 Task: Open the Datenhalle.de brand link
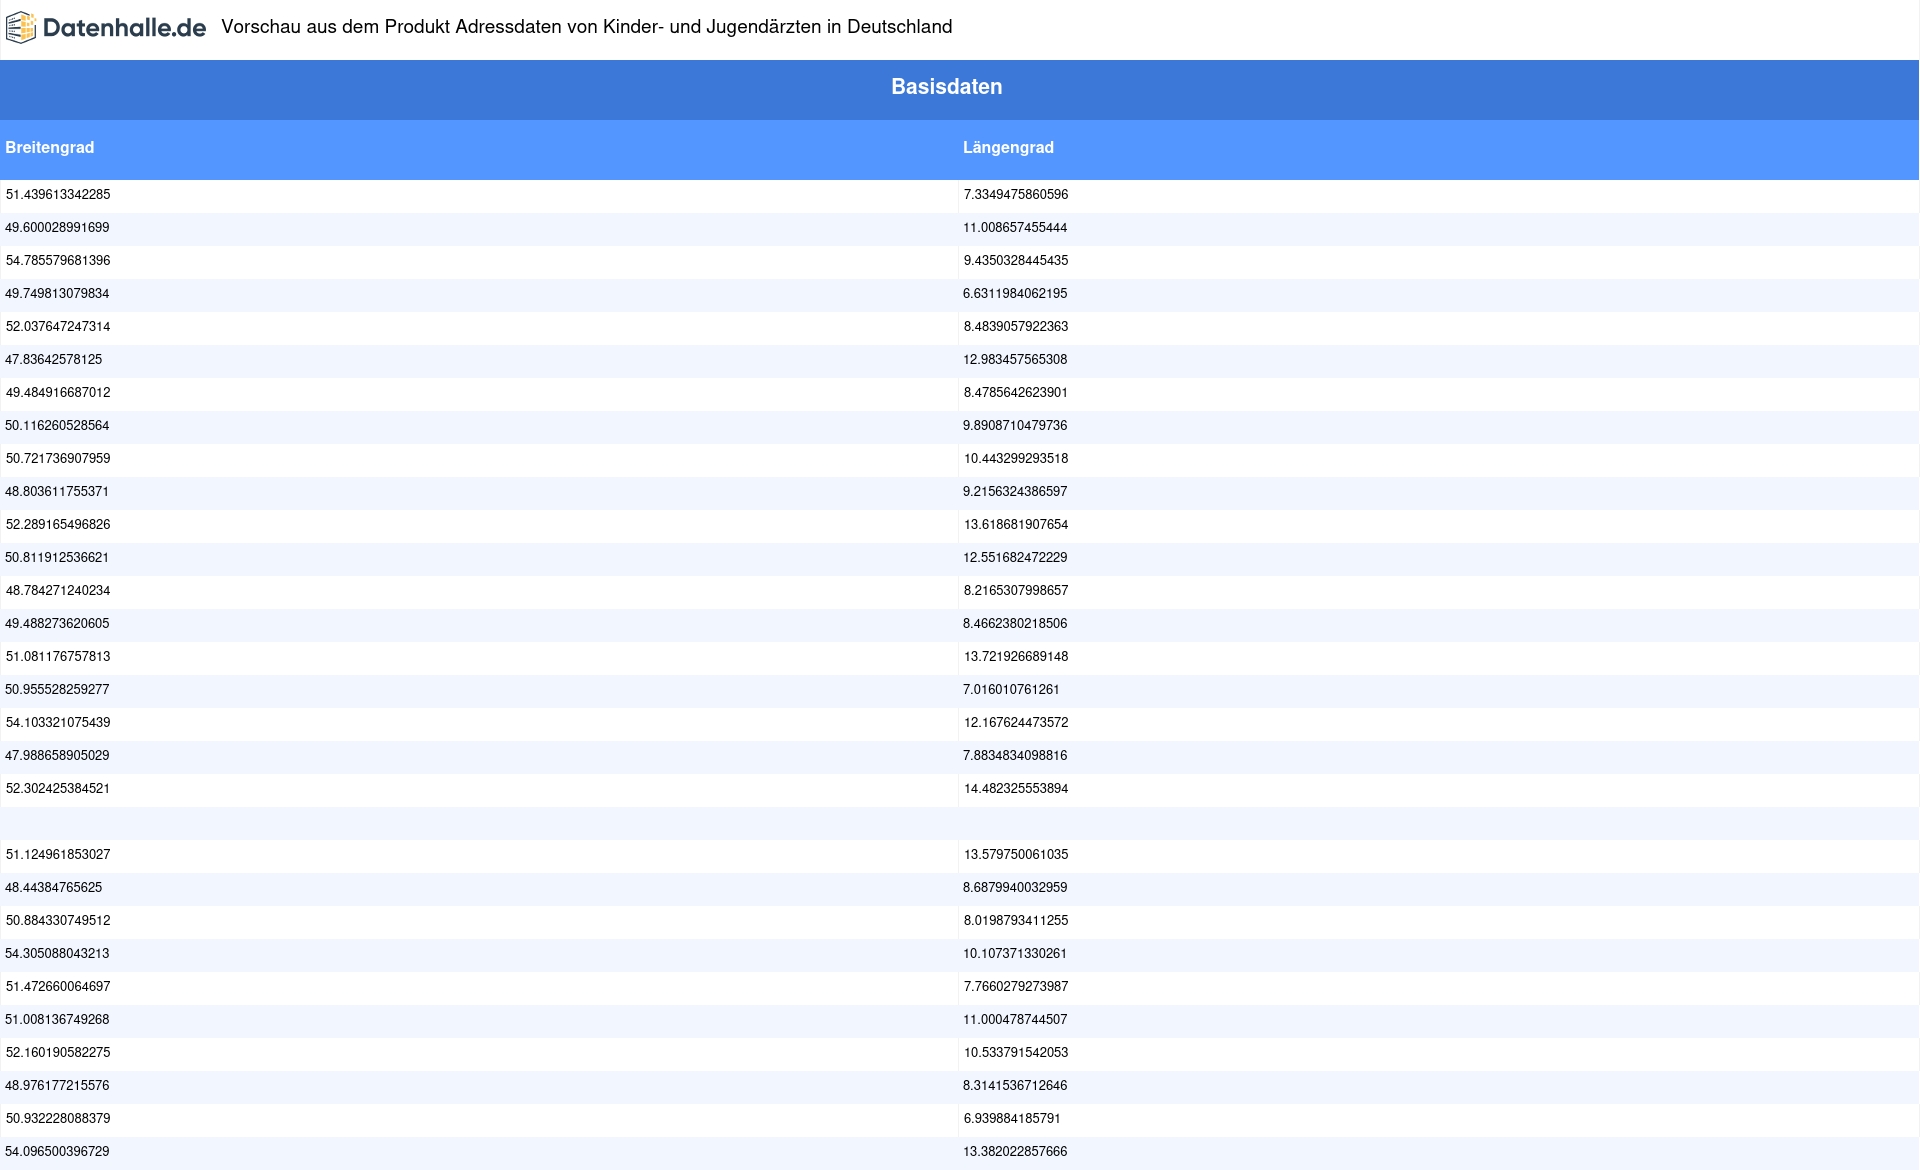coord(124,28)
